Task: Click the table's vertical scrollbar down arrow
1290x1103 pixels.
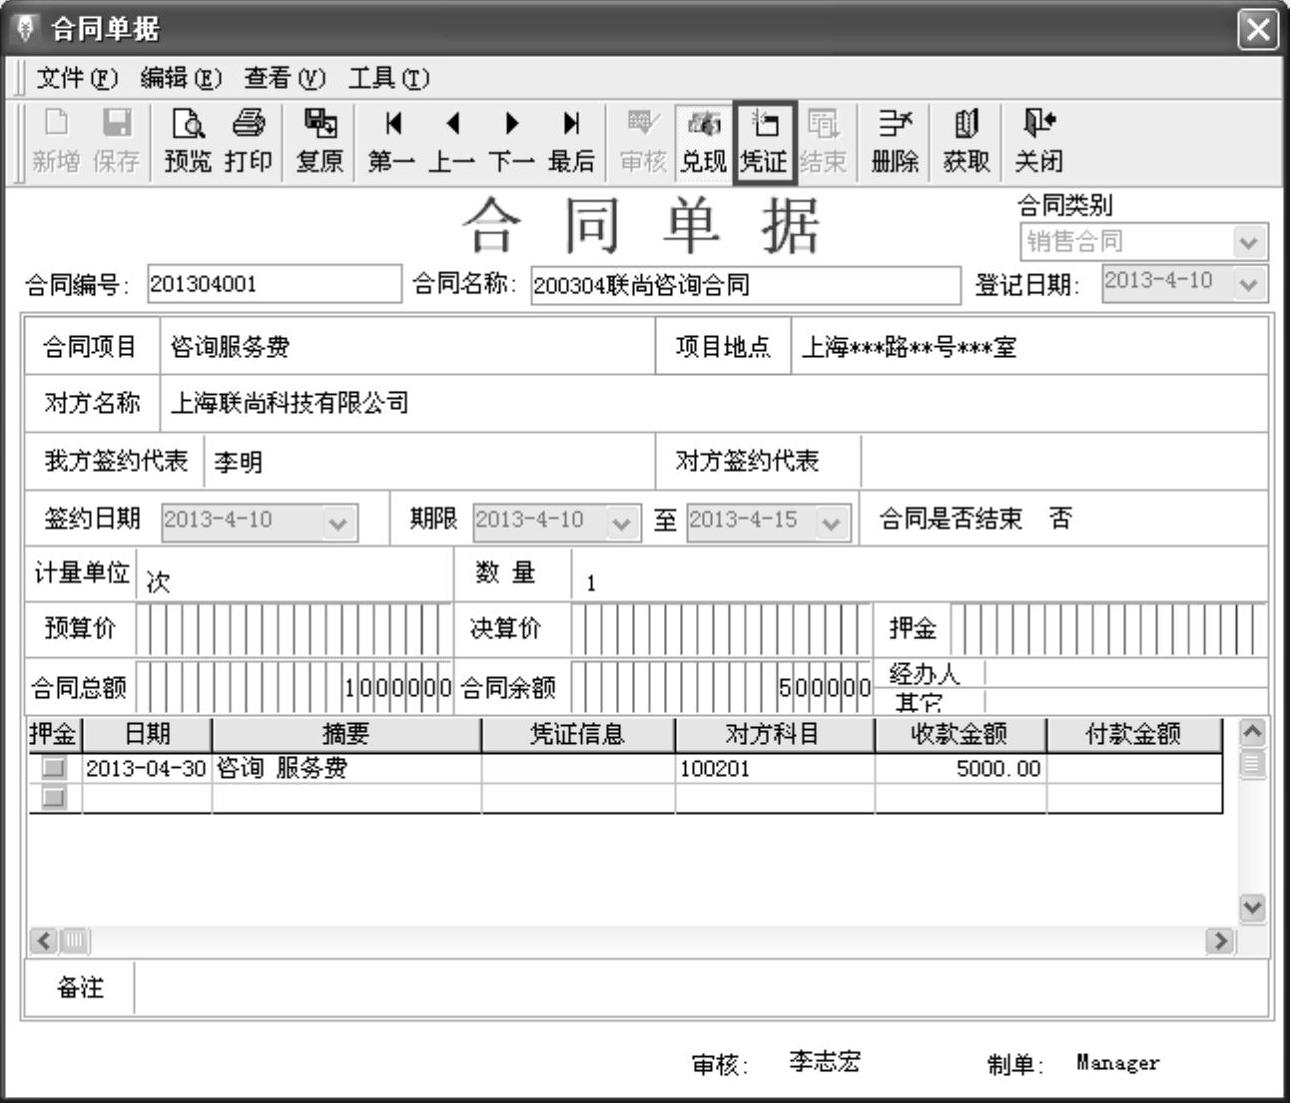Action: 1252,908
